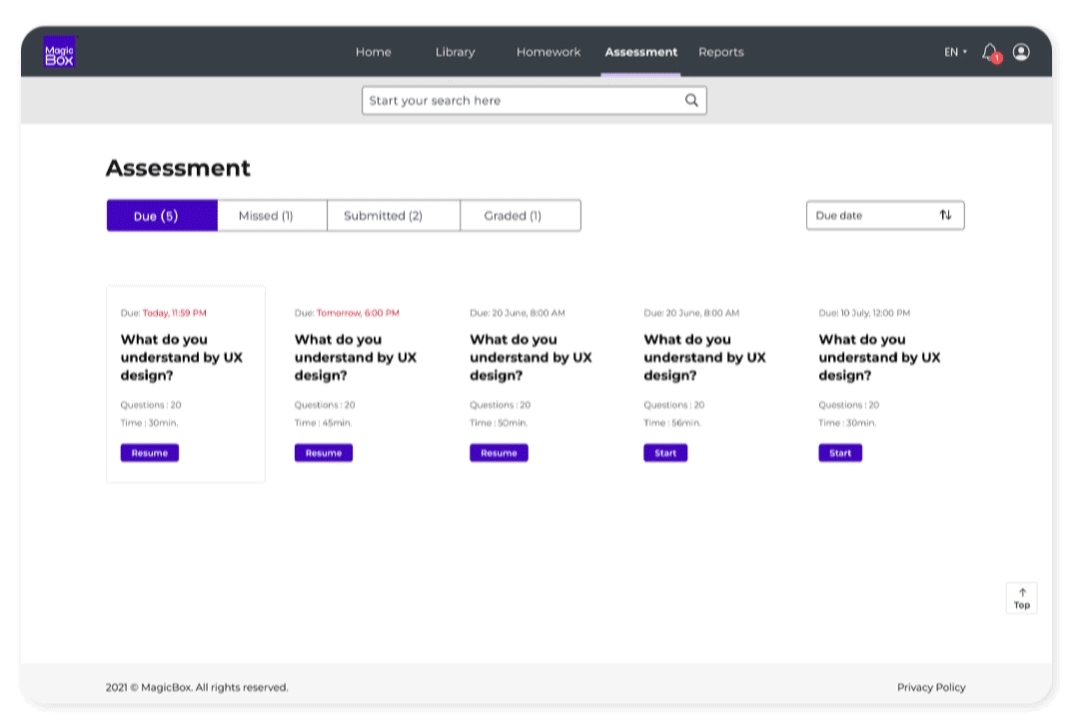Image resolution: width=1080 pixels, height=722 pixels.
Task: Switch to the Submitted (2) tab
Action: tap(393, 216)
